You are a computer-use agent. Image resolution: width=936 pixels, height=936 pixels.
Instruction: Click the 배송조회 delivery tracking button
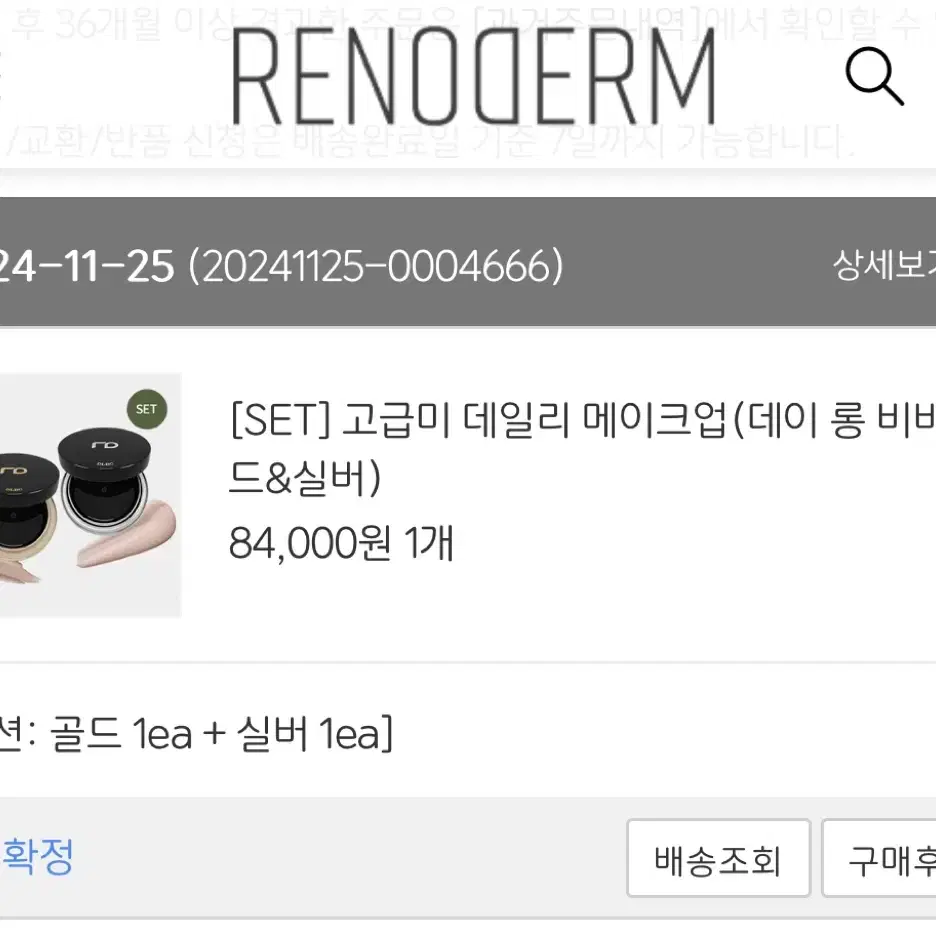[718, 858]
